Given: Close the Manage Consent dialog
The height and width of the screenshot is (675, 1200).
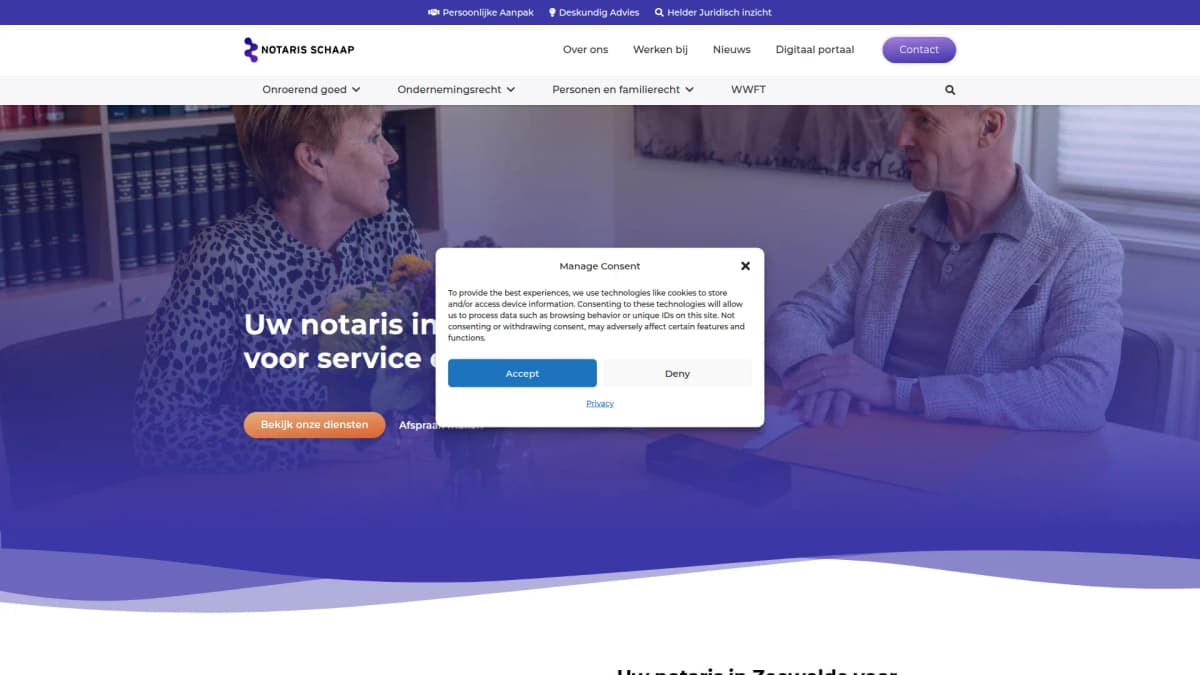Looking at the screenshot, I should coord(745,266).
